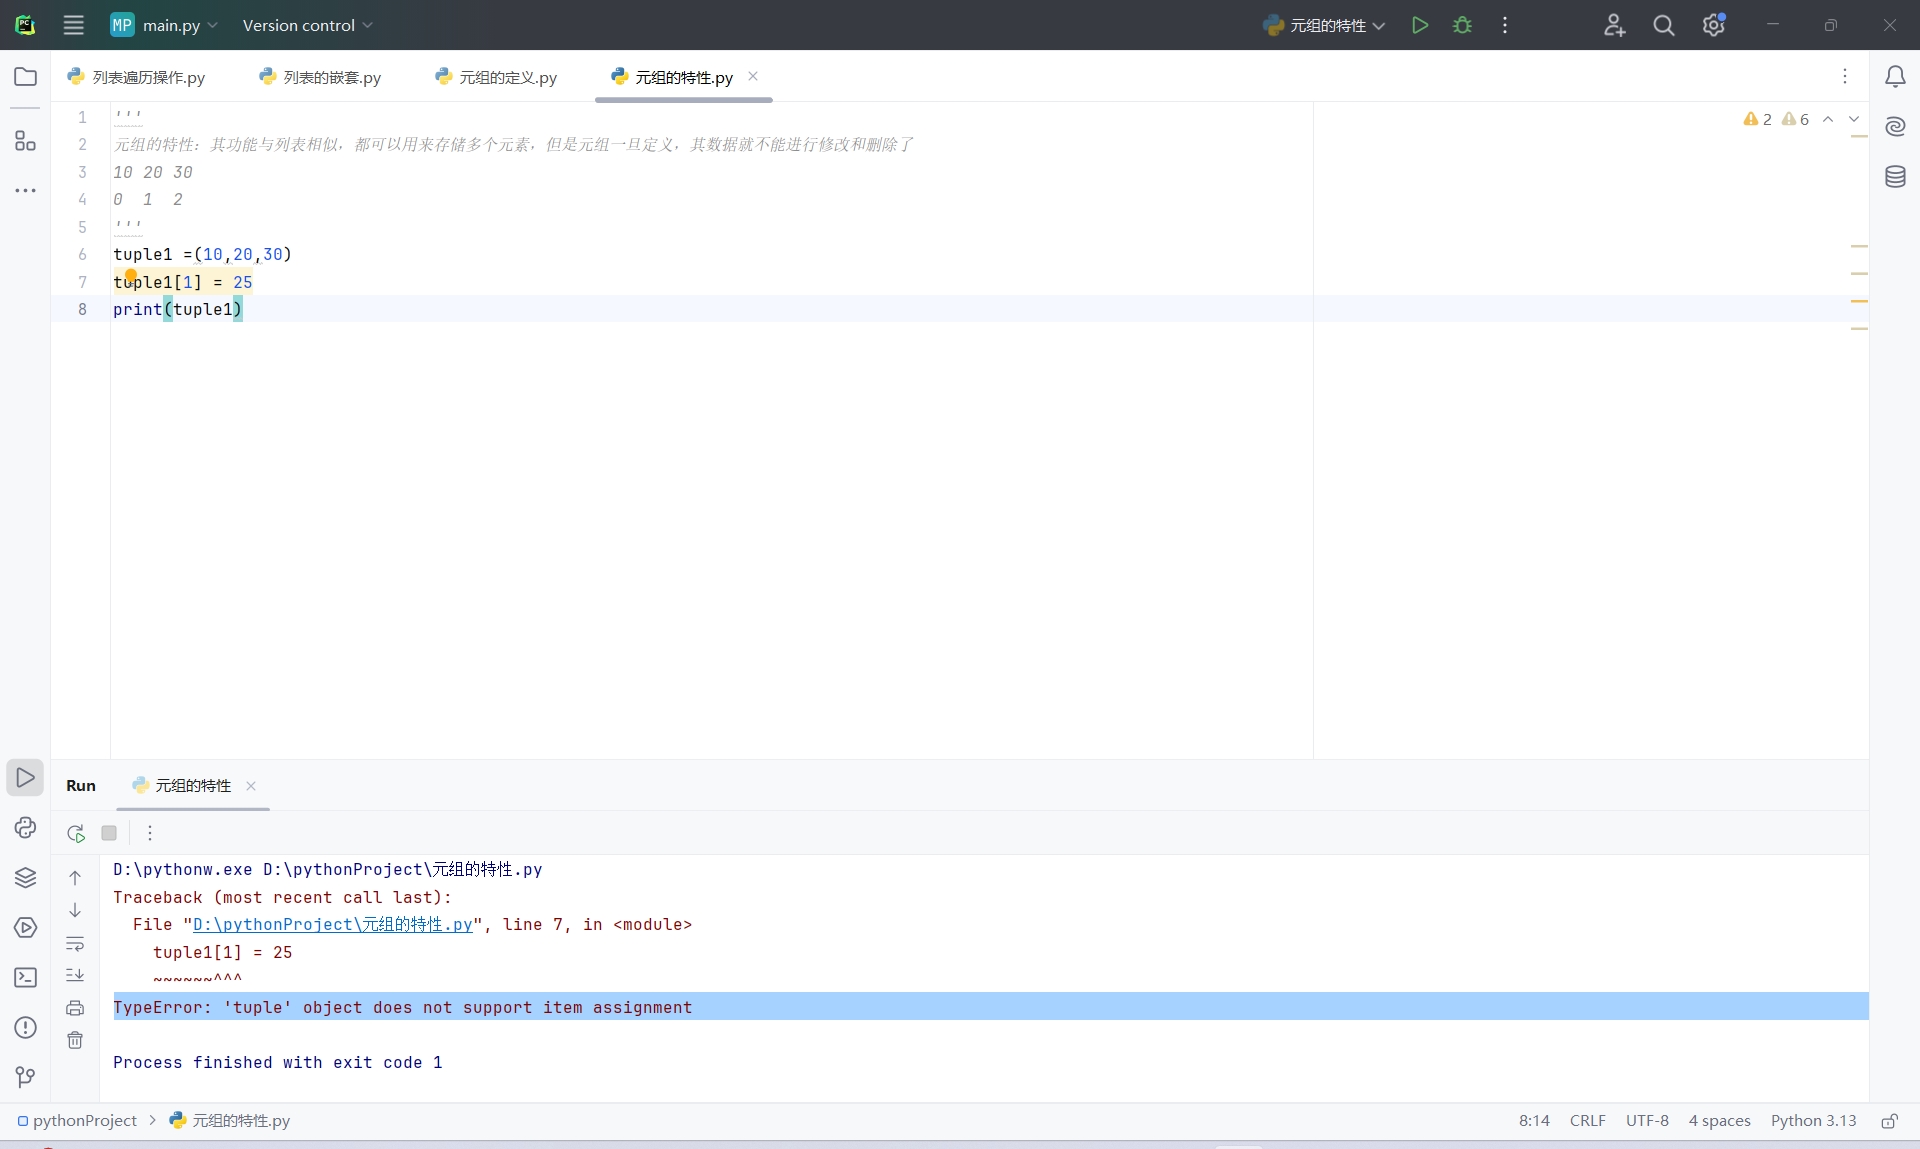This screenshot has width=1920, height=1149.
Task: Open Python Packages tool window
Action: (x=25, y=877)
